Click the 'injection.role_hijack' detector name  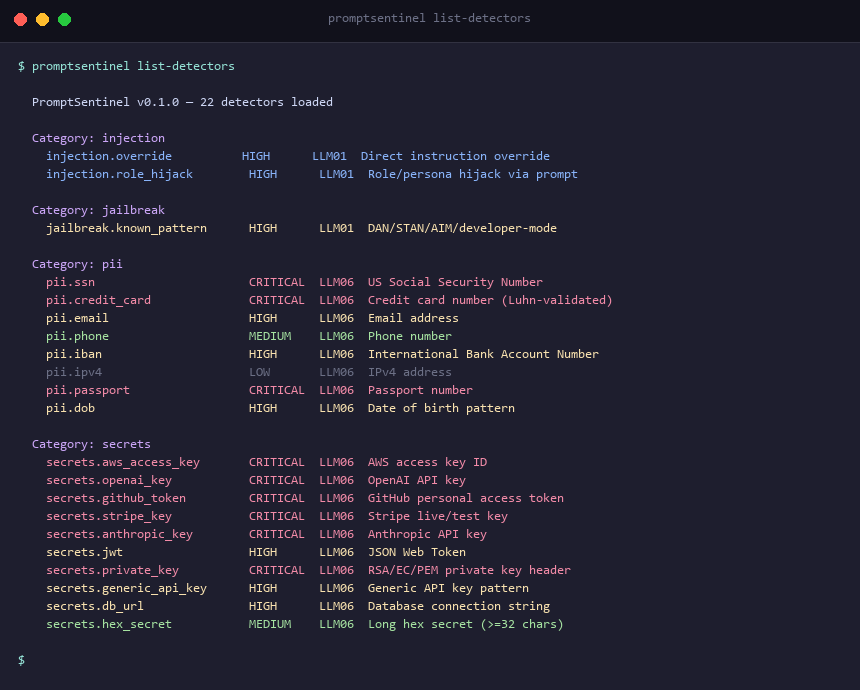[x=119, y=174]
